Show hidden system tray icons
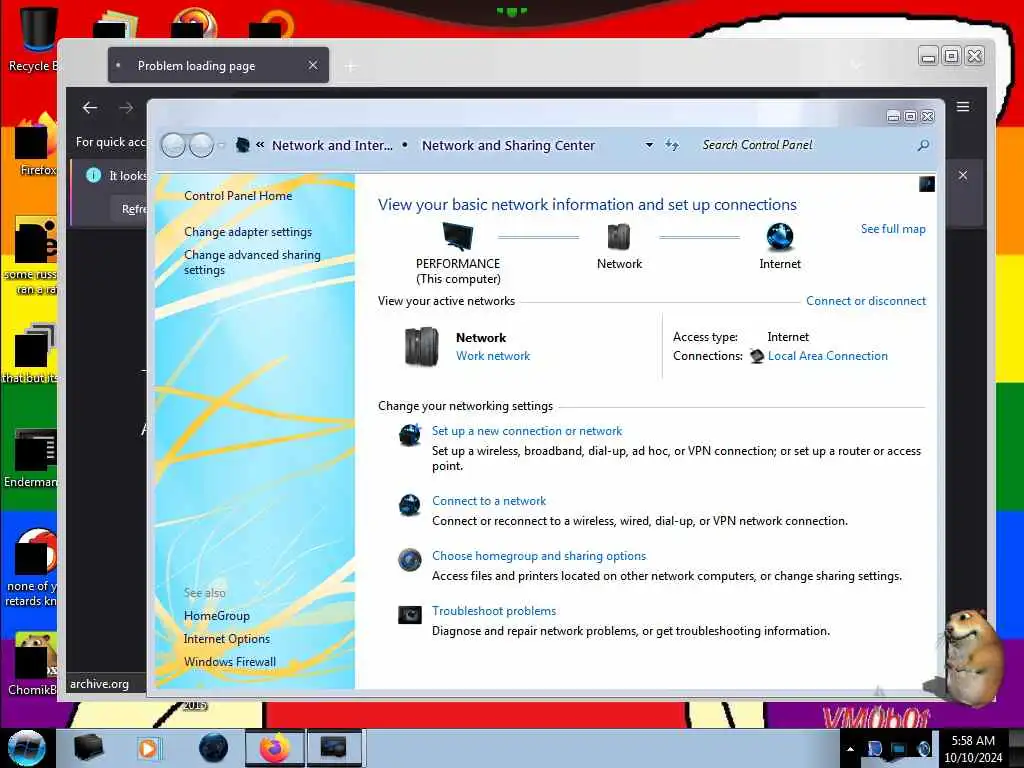The image size is (1024, 768). pos(850,748)
